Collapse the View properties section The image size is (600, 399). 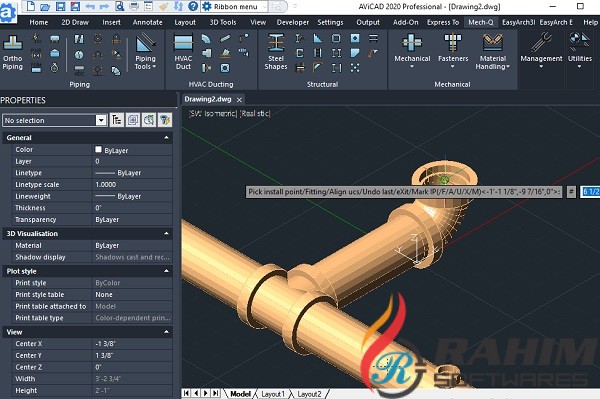pos(166,332)
